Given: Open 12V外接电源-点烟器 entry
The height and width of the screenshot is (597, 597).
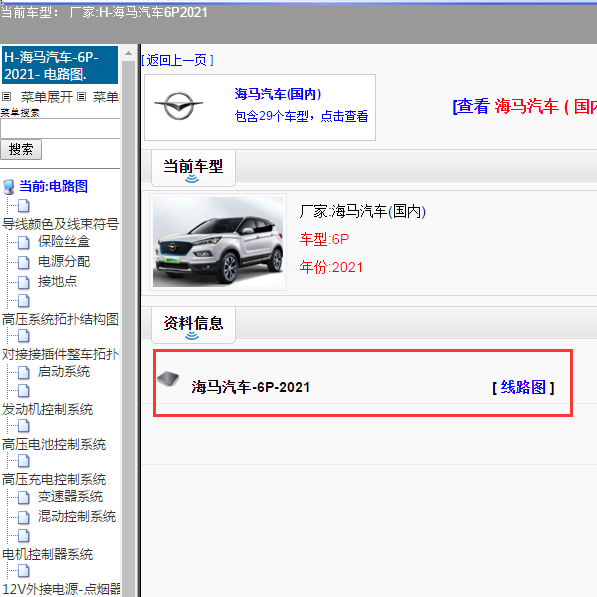Looking at the screenshot, I should tap(61, 589).
